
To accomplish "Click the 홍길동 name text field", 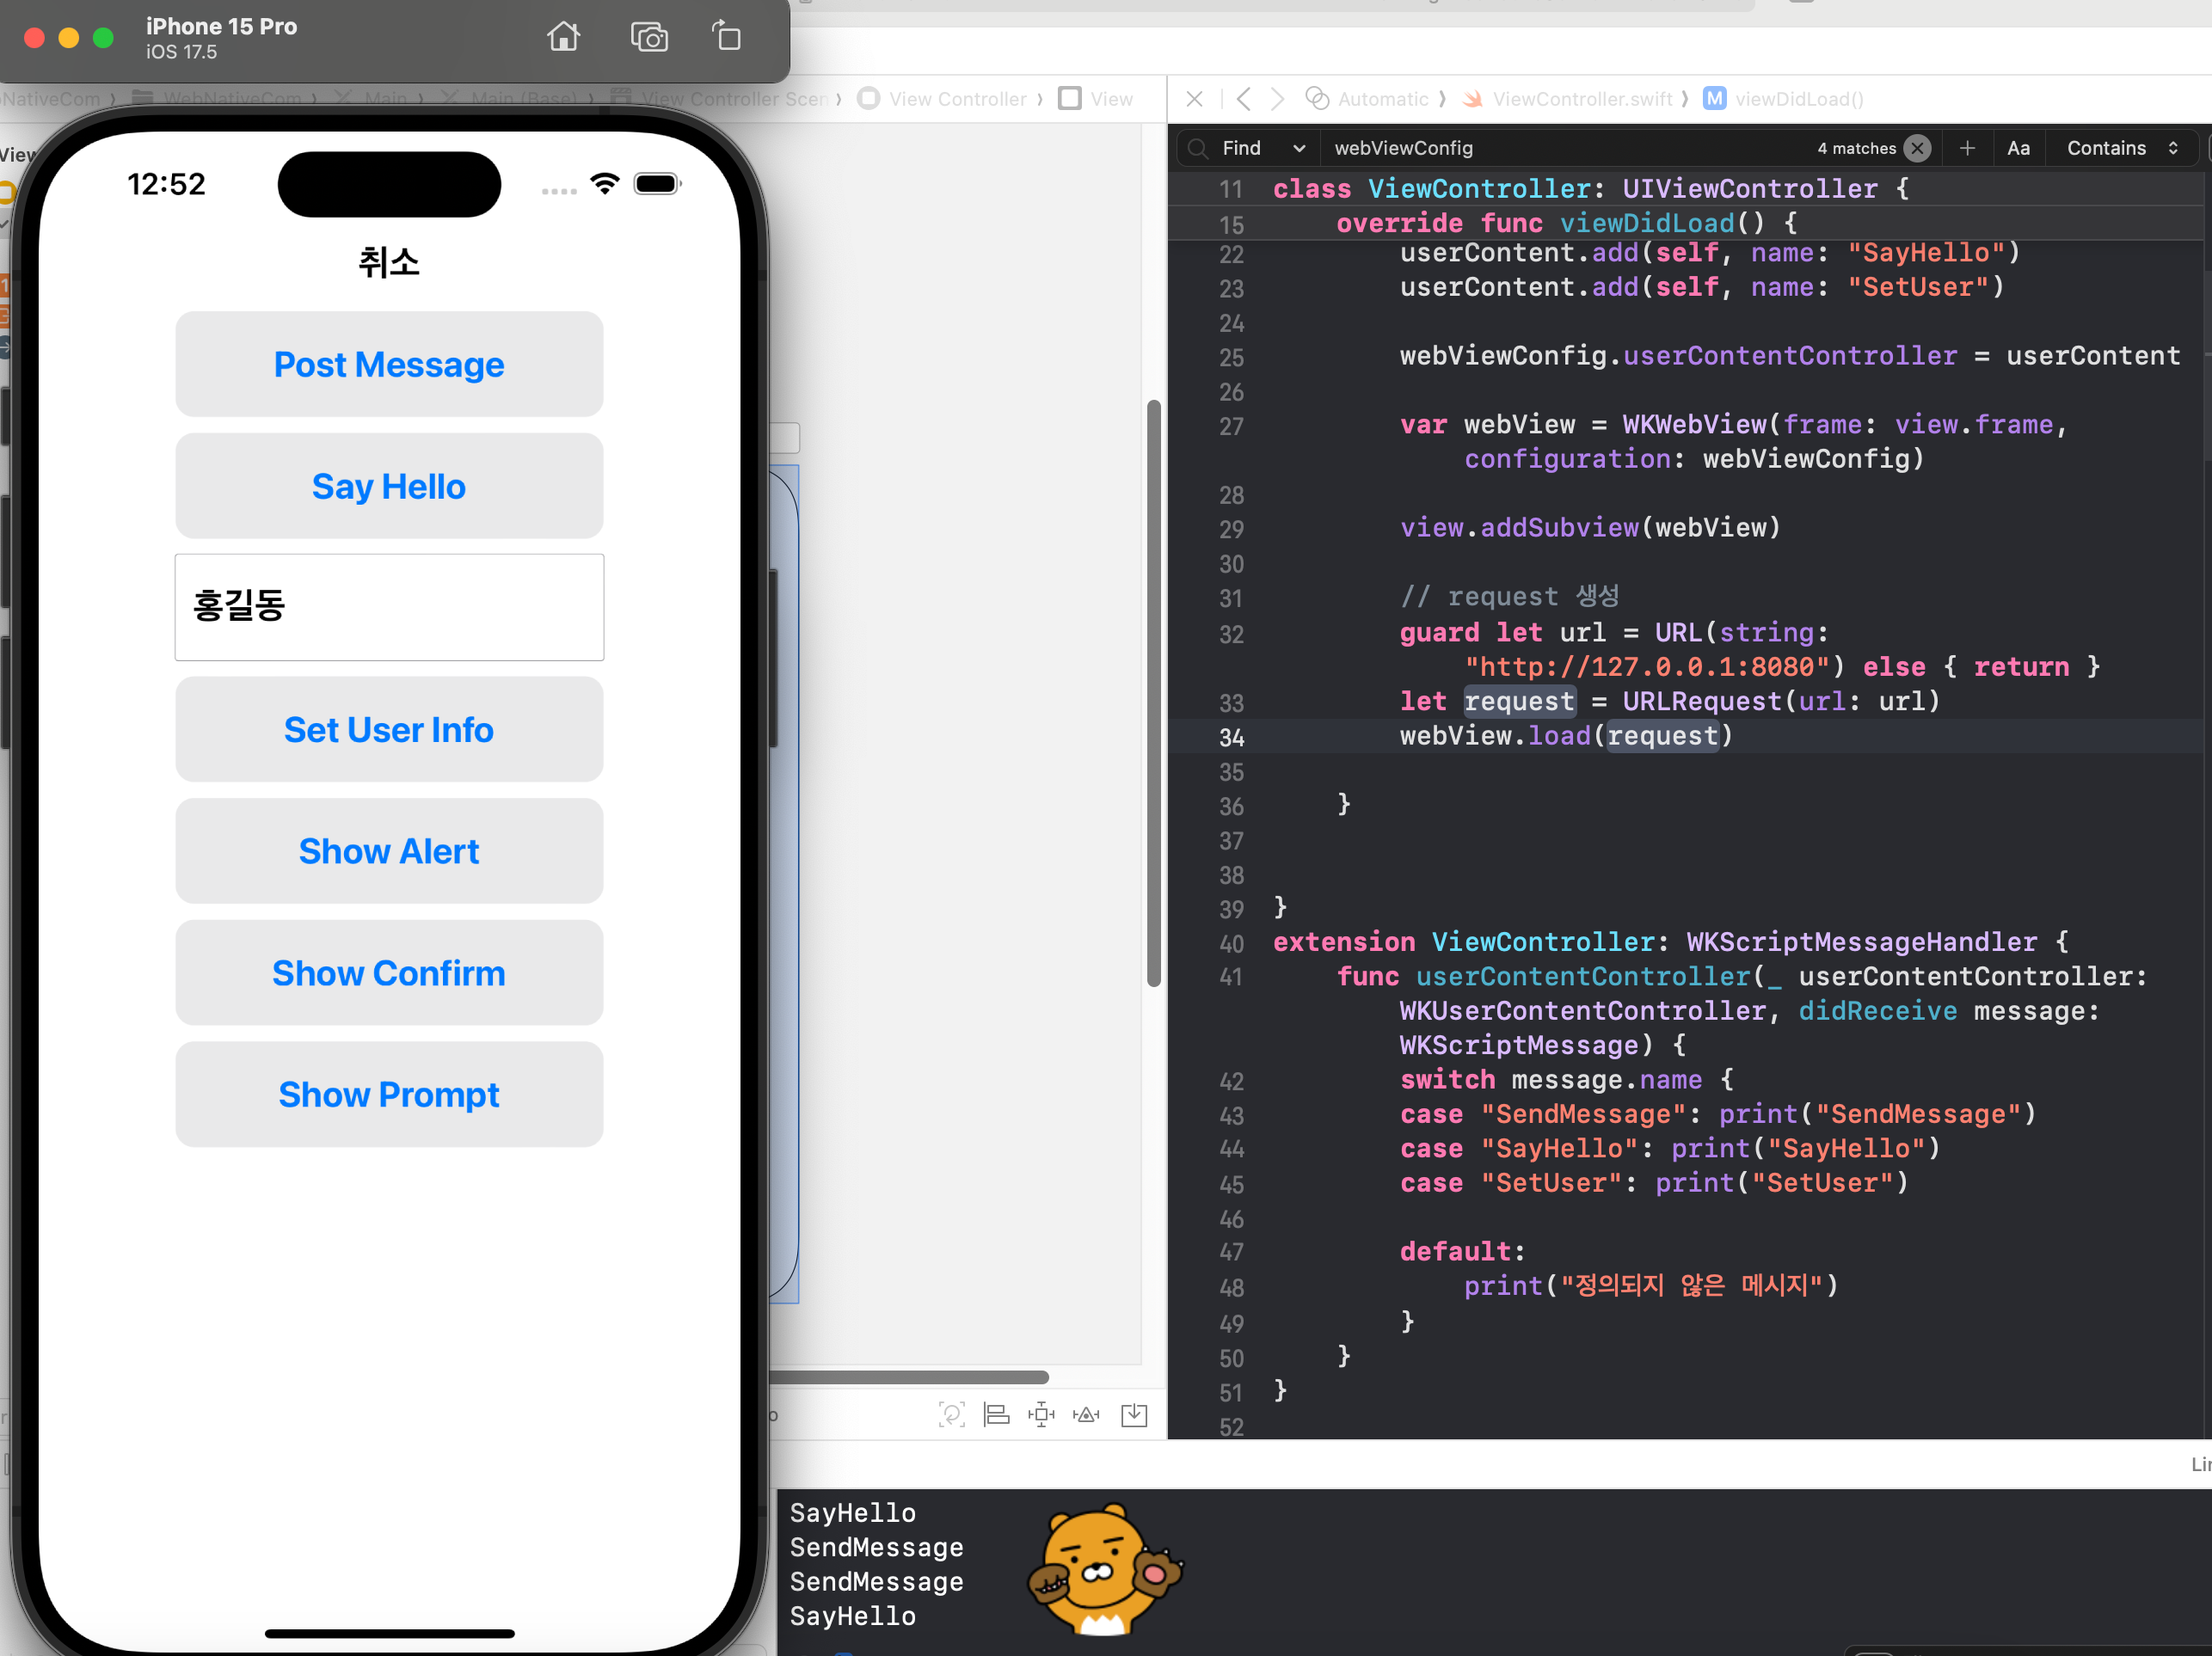I will tap(389, 607).
